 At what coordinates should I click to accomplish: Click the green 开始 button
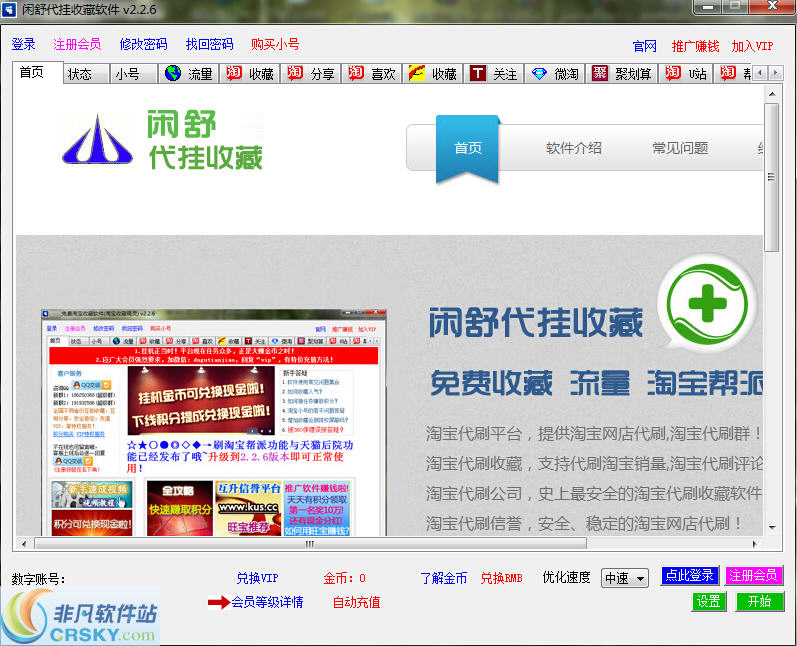(x=760, y=601)
